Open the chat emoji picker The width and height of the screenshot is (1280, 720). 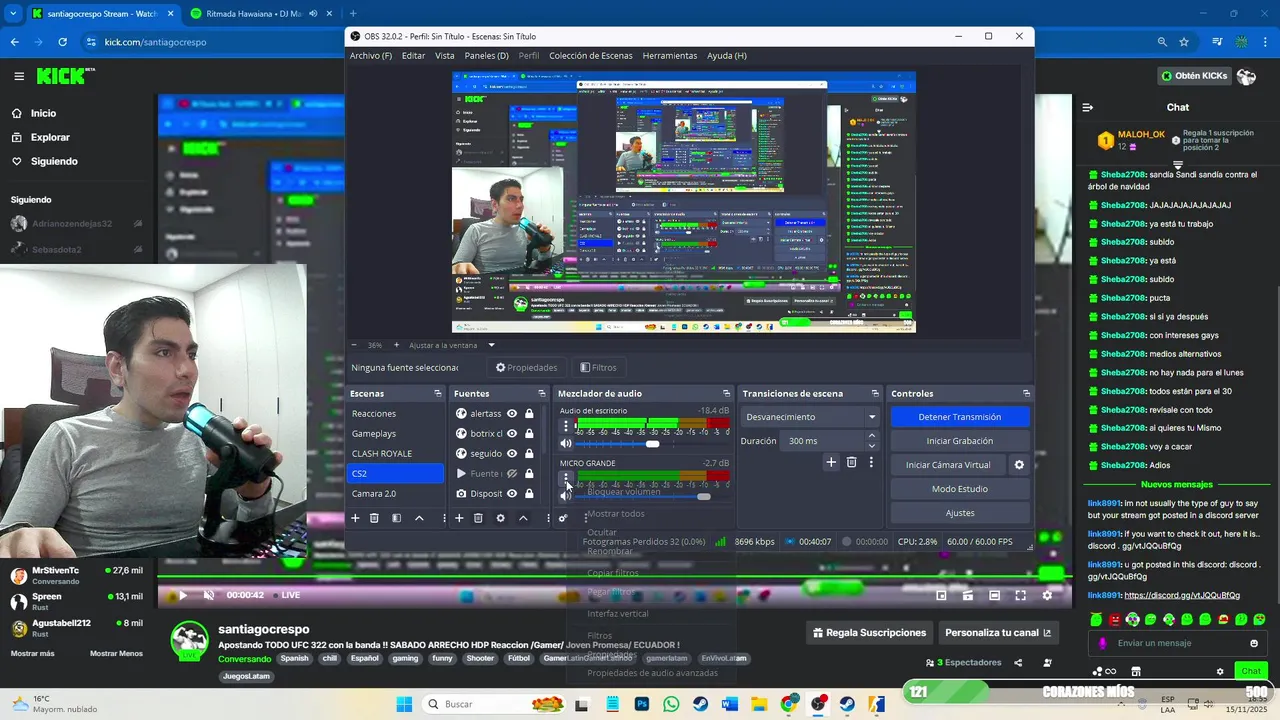click(1254, 643)
